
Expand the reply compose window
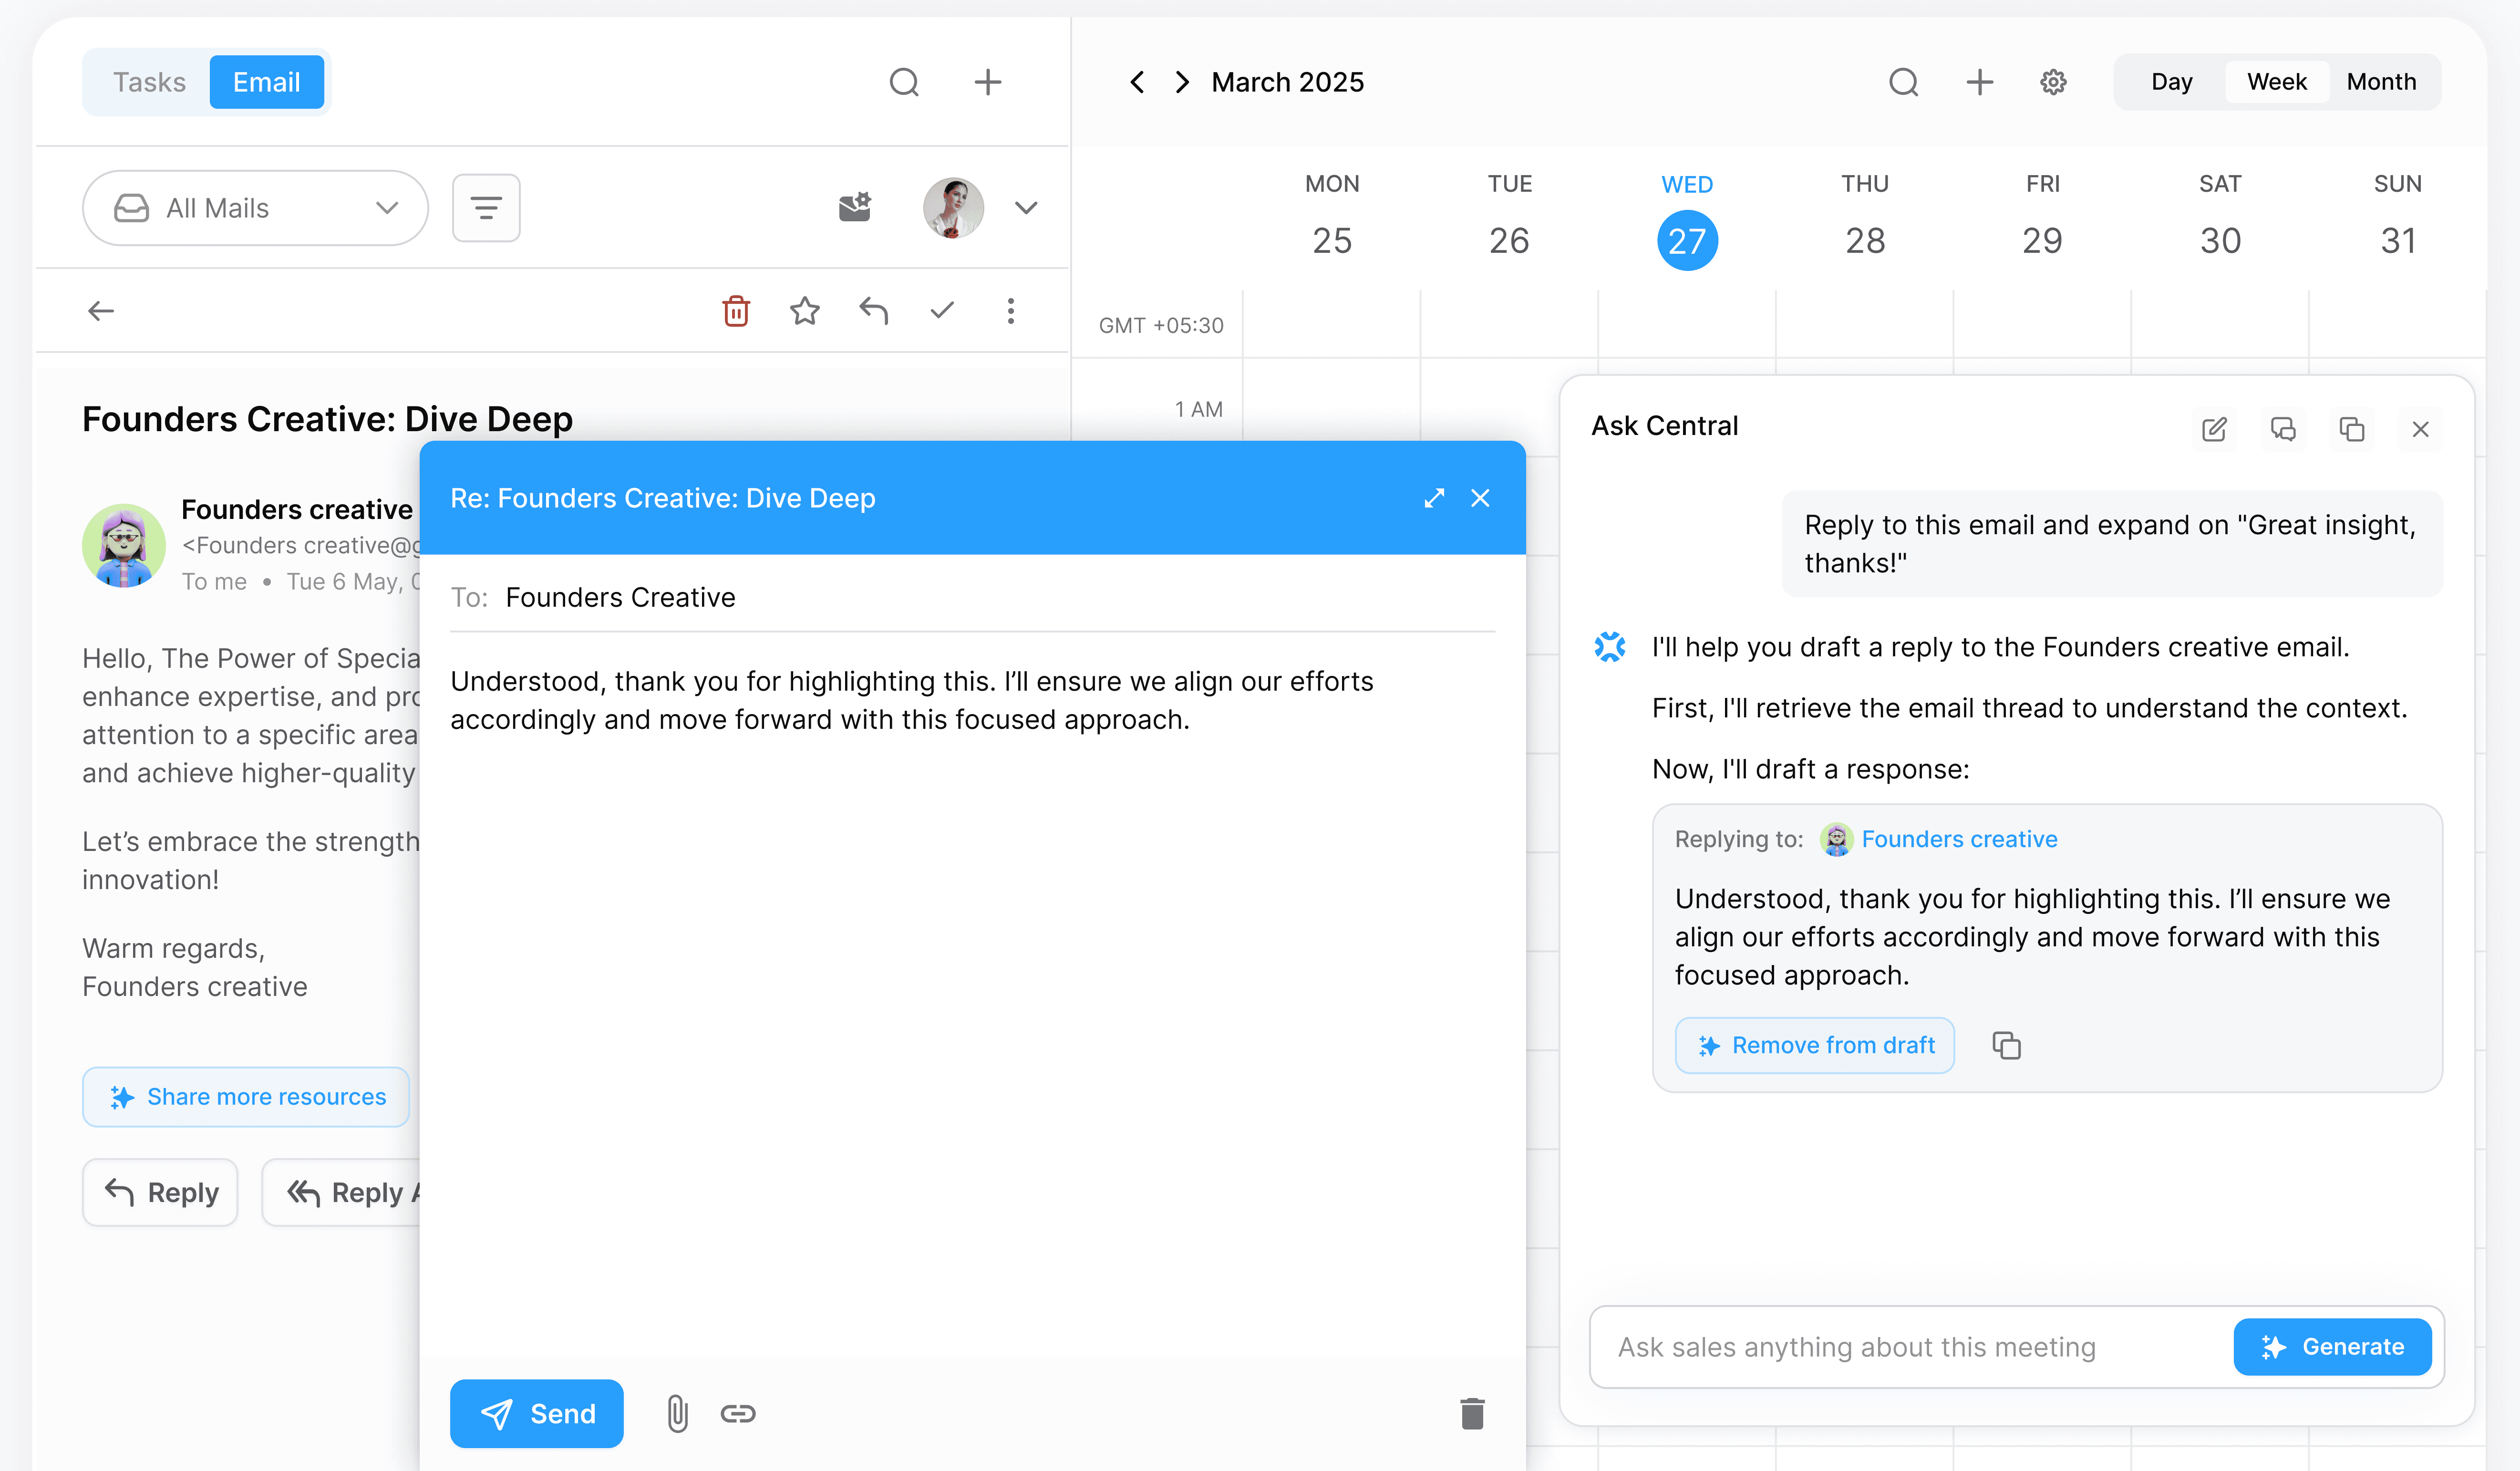coord(1434,498)
